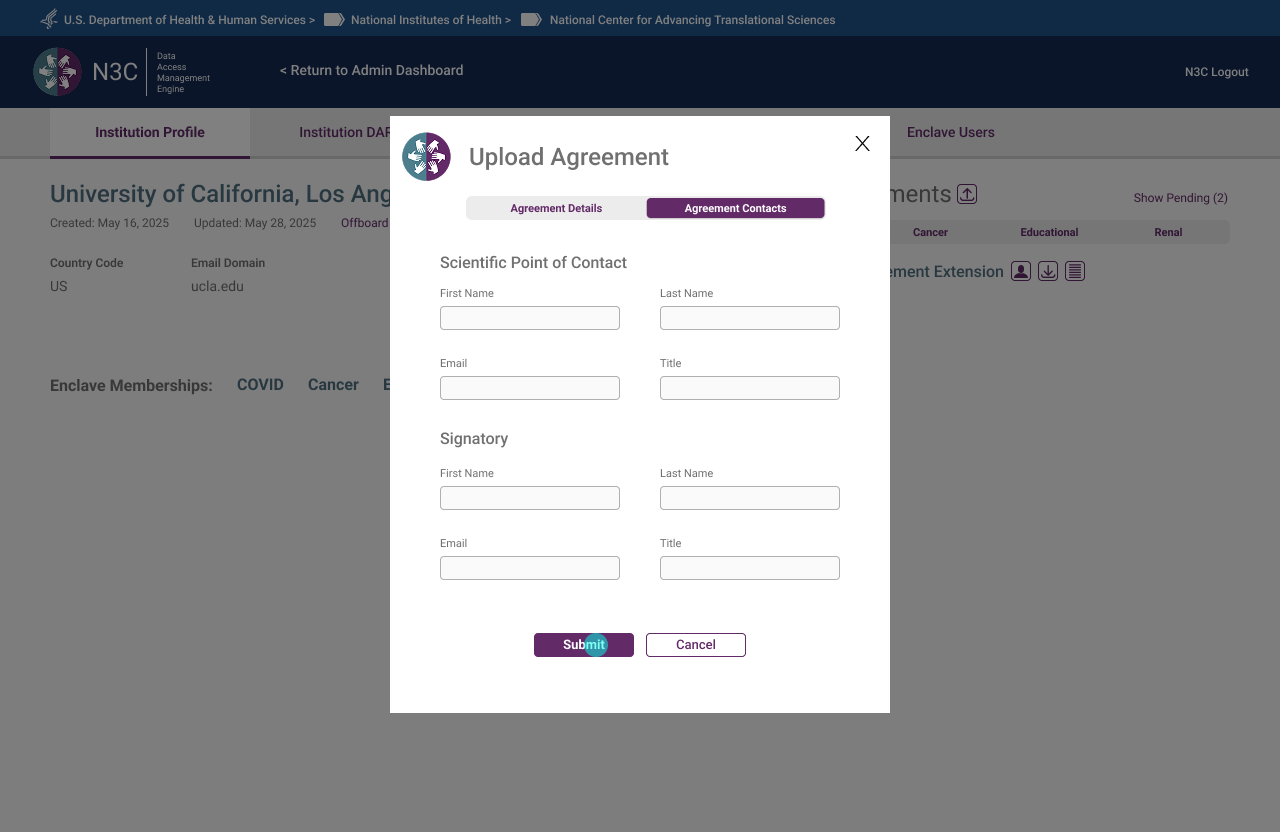
Task: Select the Educational agreements column header
Action: tap(1048, 232)
